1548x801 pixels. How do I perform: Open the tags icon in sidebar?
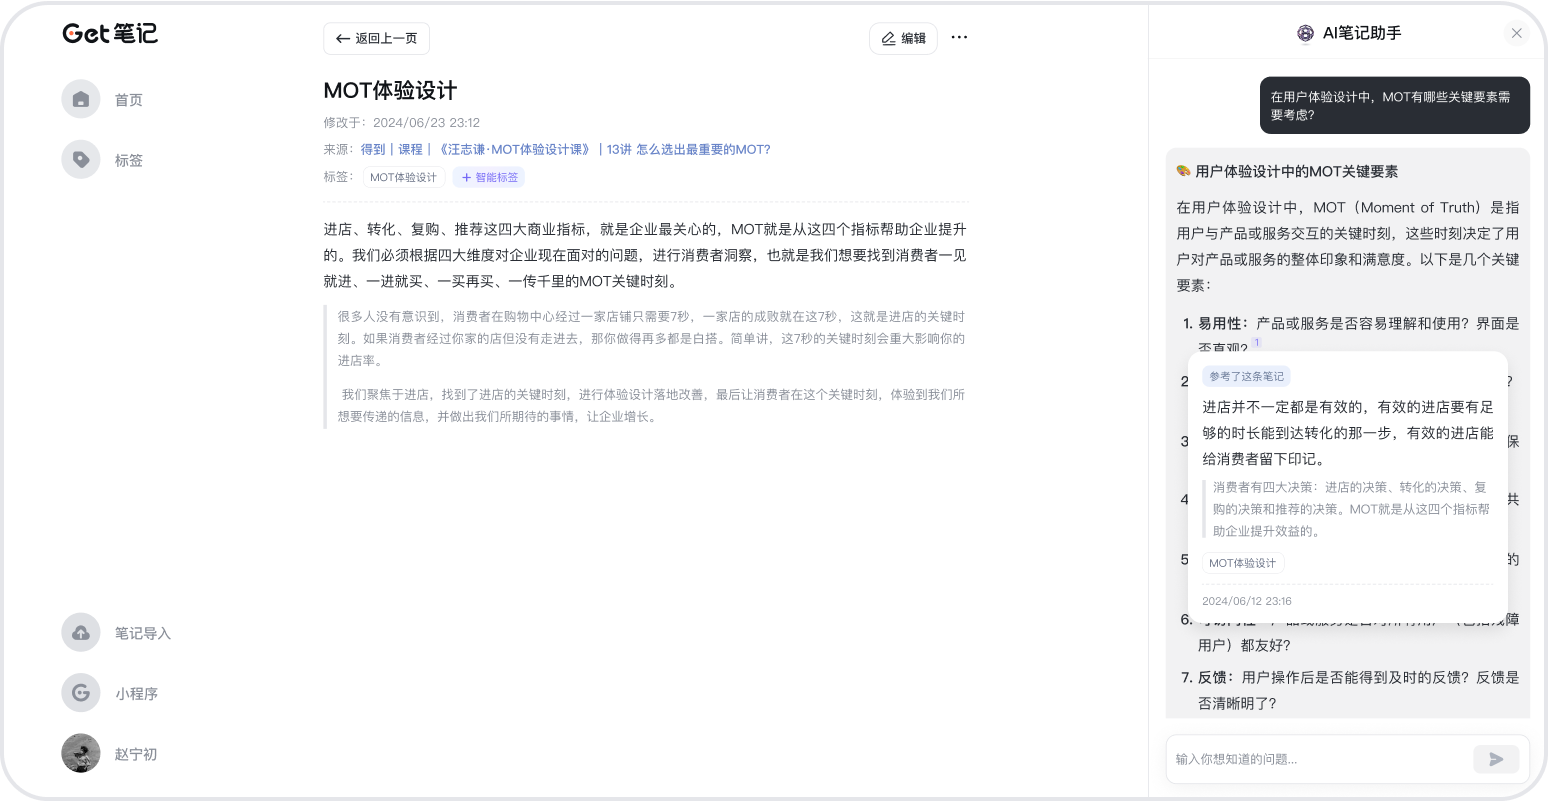[81, 159]
